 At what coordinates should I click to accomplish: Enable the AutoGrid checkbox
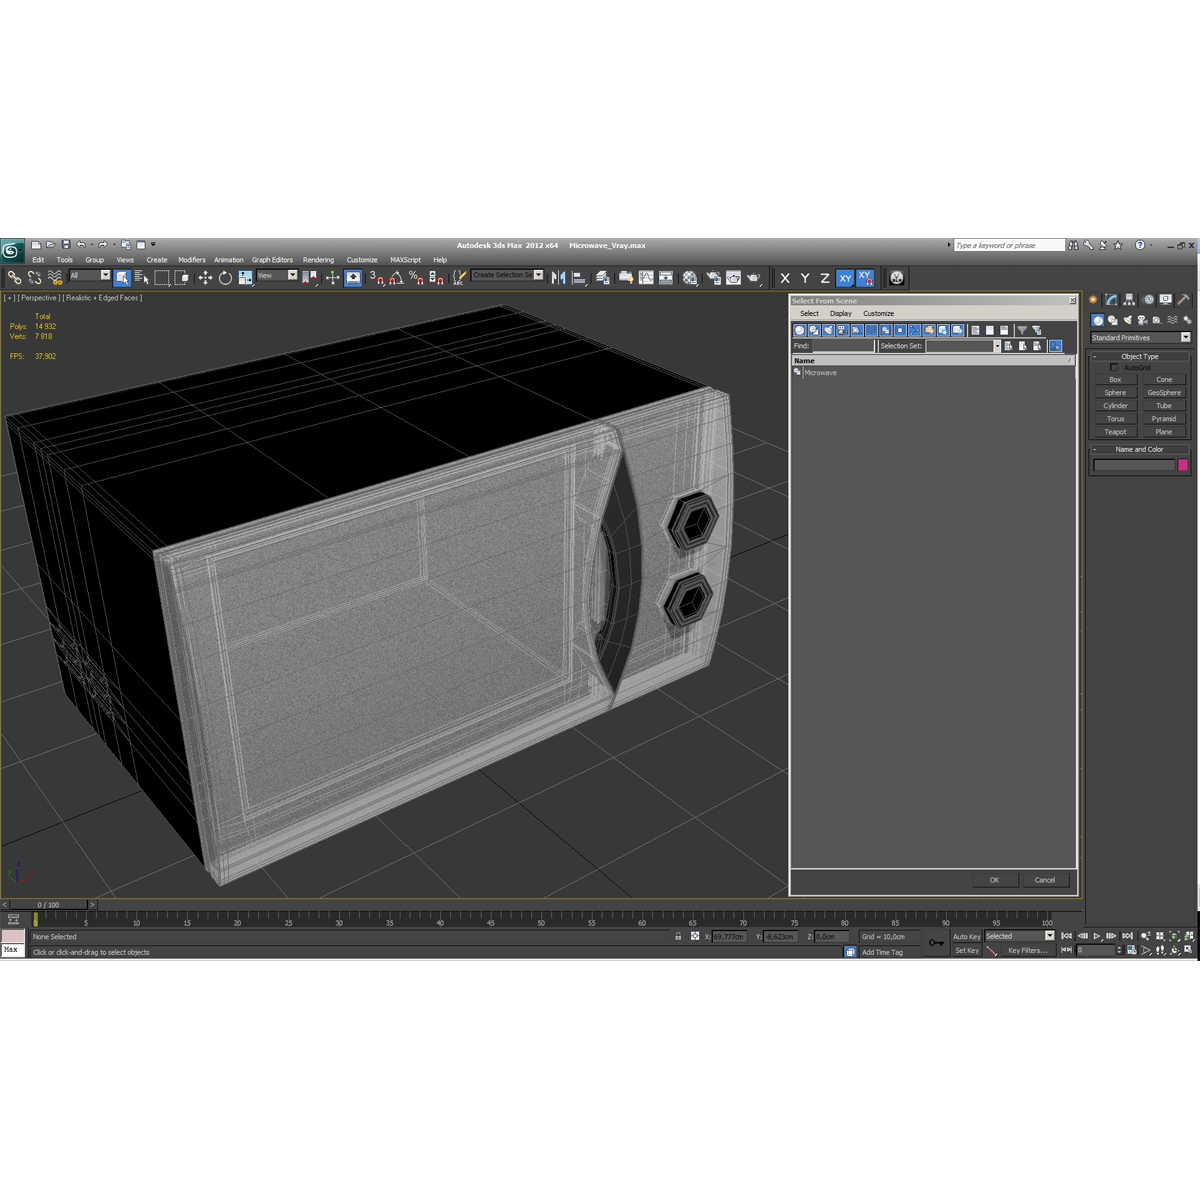point(1115,367)
